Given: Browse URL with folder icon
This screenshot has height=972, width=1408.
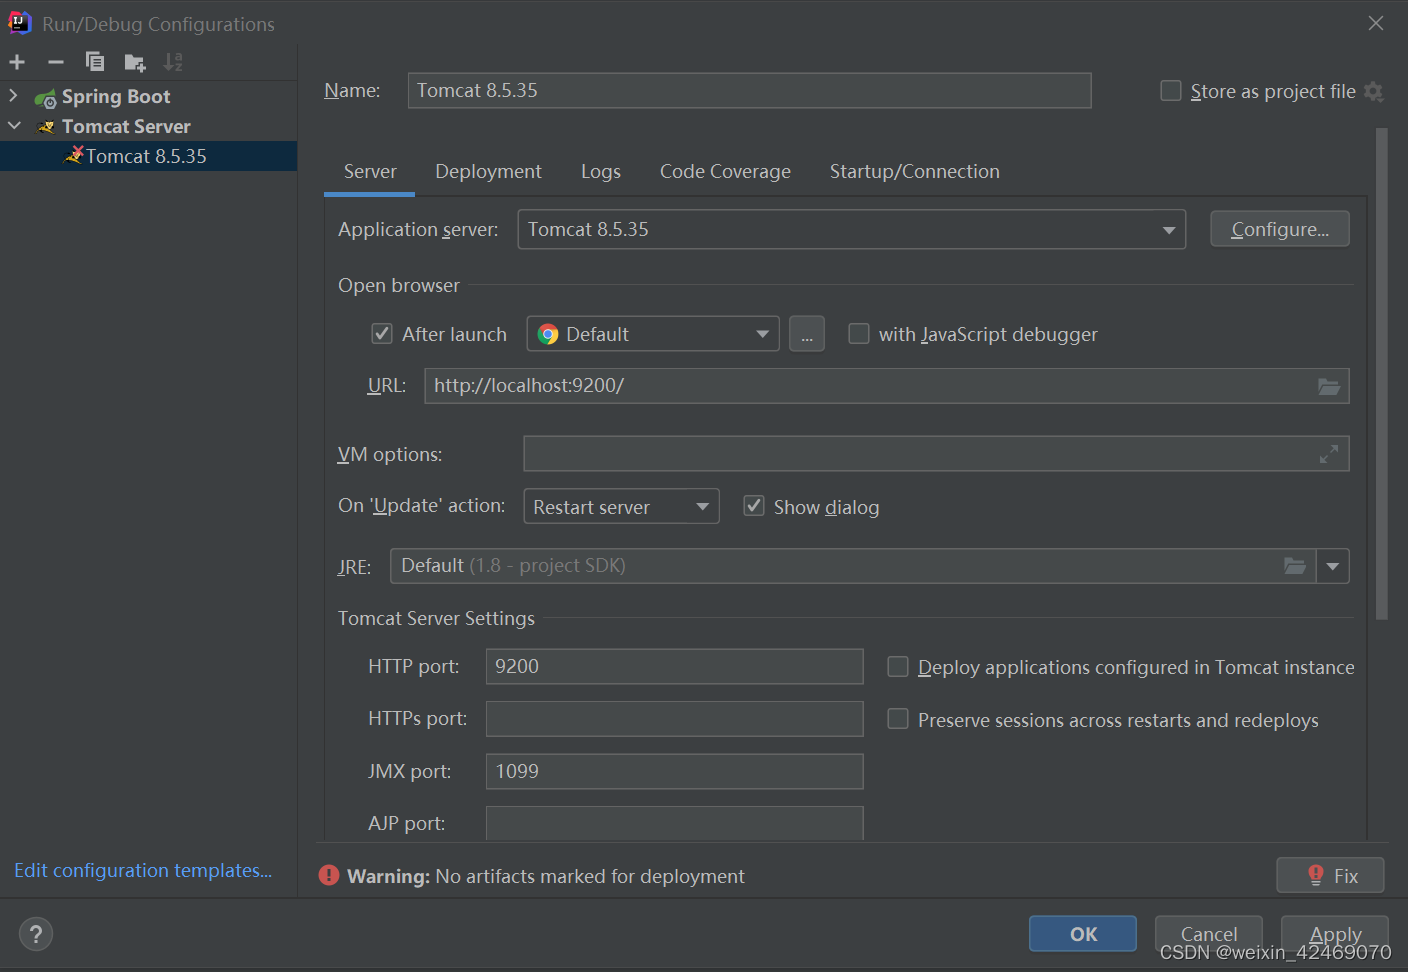Looking at the screenshot, I should pyautogui.click(x=1329, y=386).
